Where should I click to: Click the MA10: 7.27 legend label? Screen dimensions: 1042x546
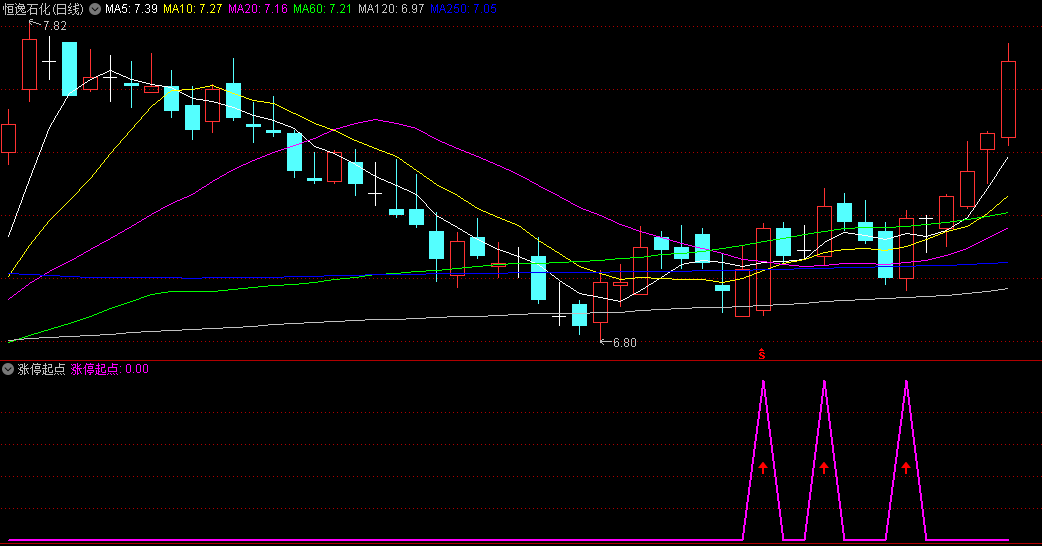click(193, 9)
